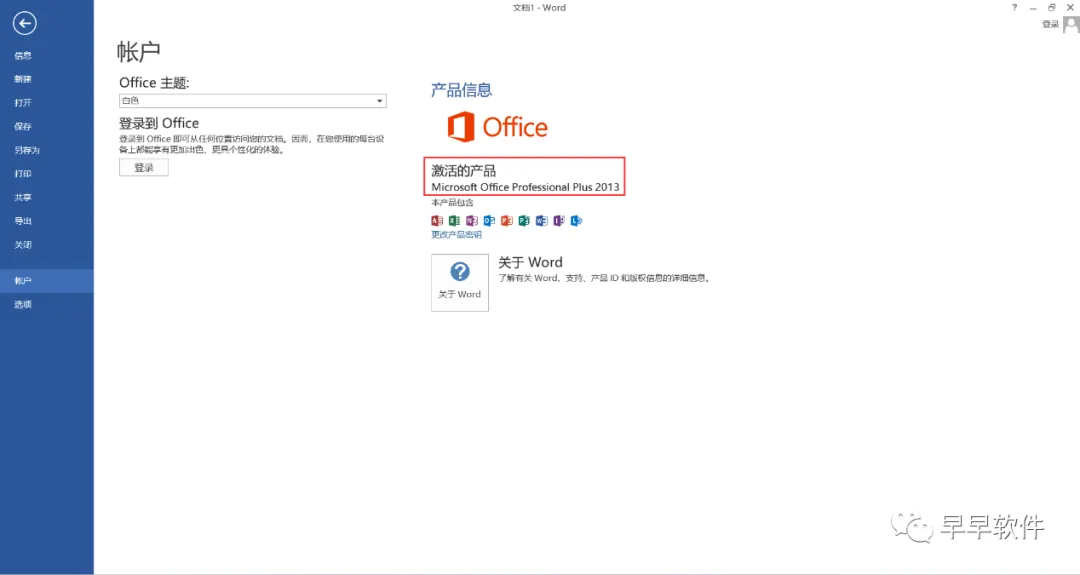This screenshot has width=1080, height=575.
Task: Click the Publisher product icon
Action: tap(524, 220)
